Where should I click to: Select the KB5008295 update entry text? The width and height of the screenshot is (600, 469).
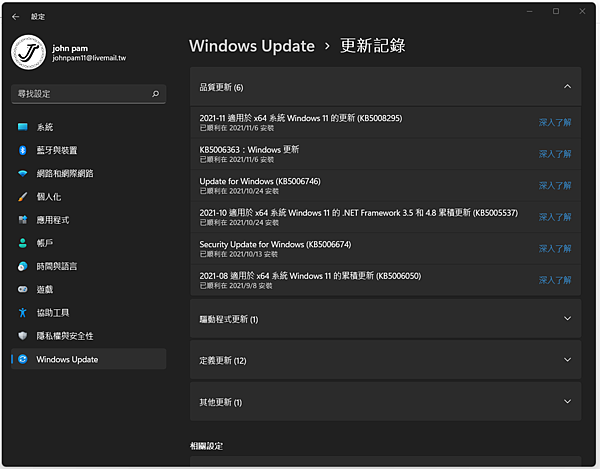coord(301,118)
